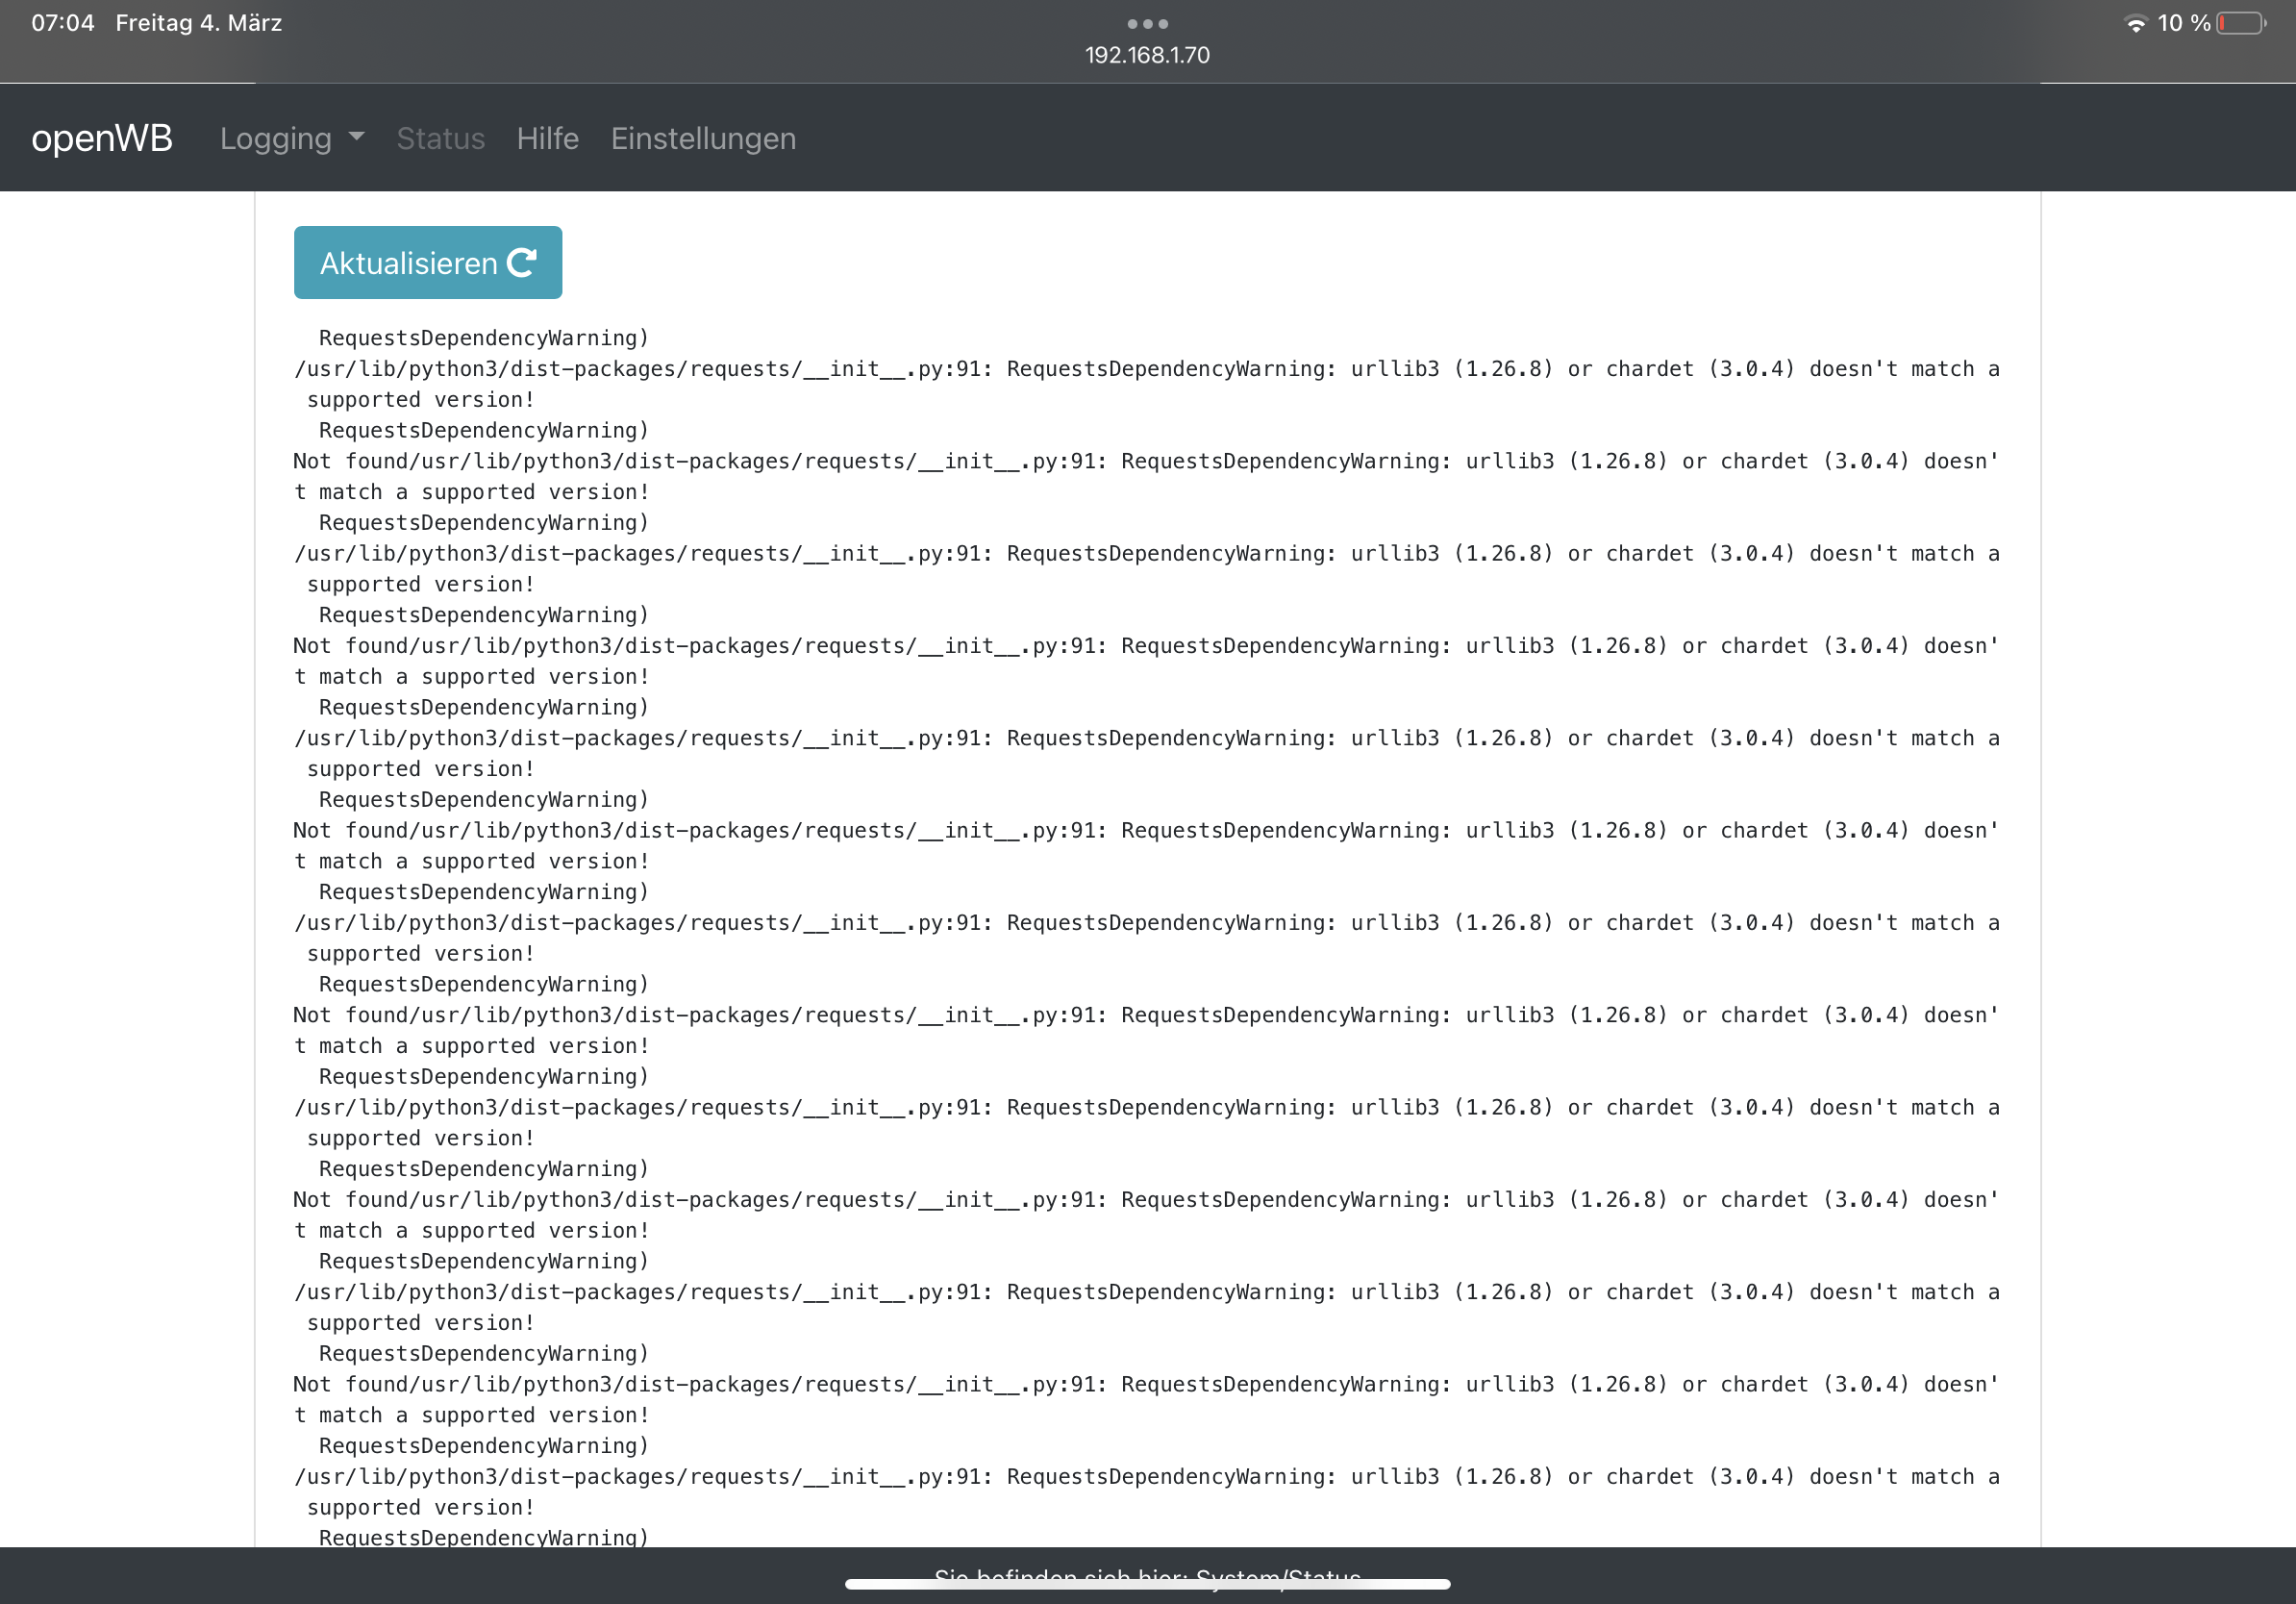2296x1604 pixels.
Task: Tap the battery icon in status bar
Action: [x=2241, y=23]
